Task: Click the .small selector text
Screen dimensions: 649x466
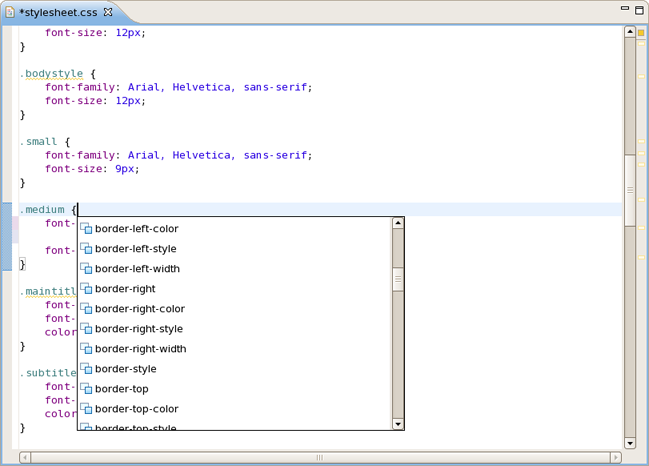Action: point(38,142)
